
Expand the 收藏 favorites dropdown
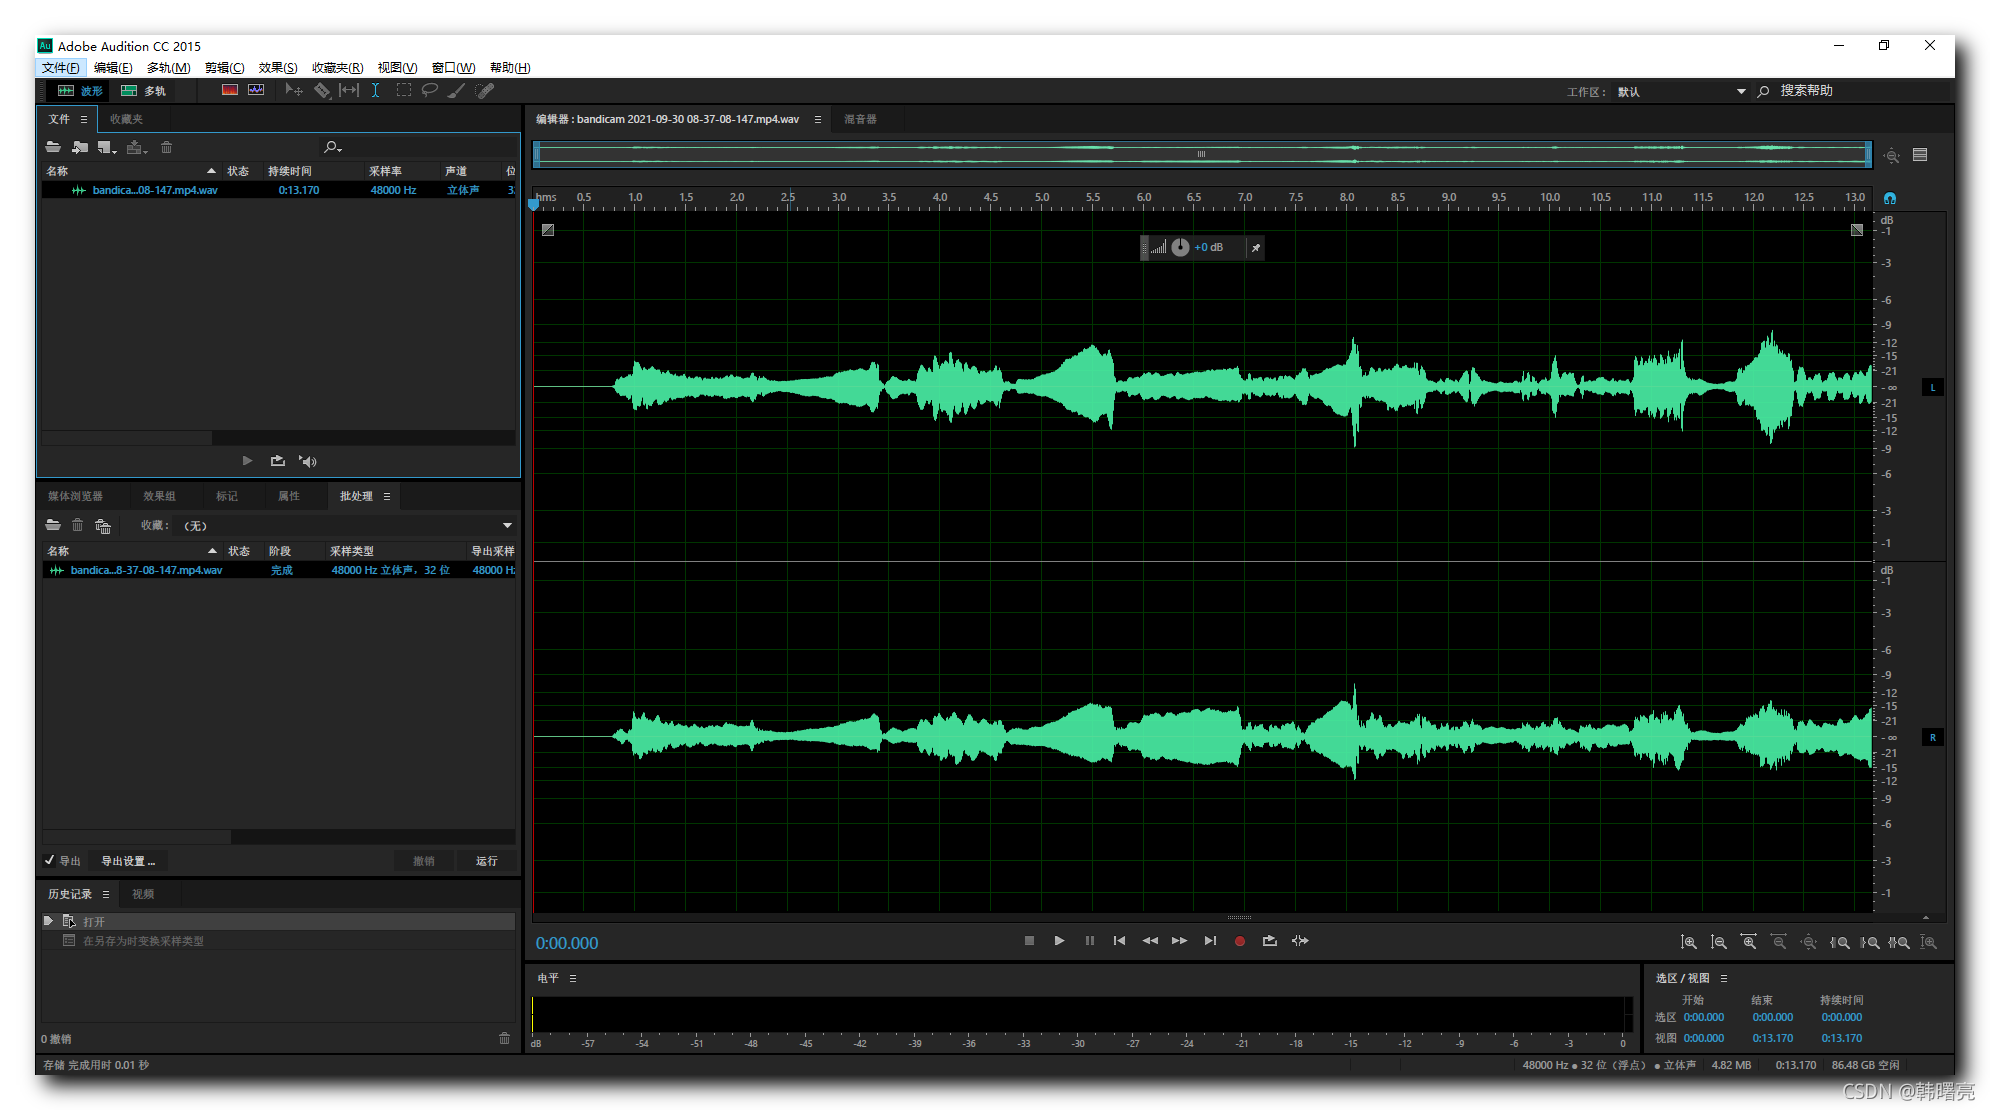point(507,525)
